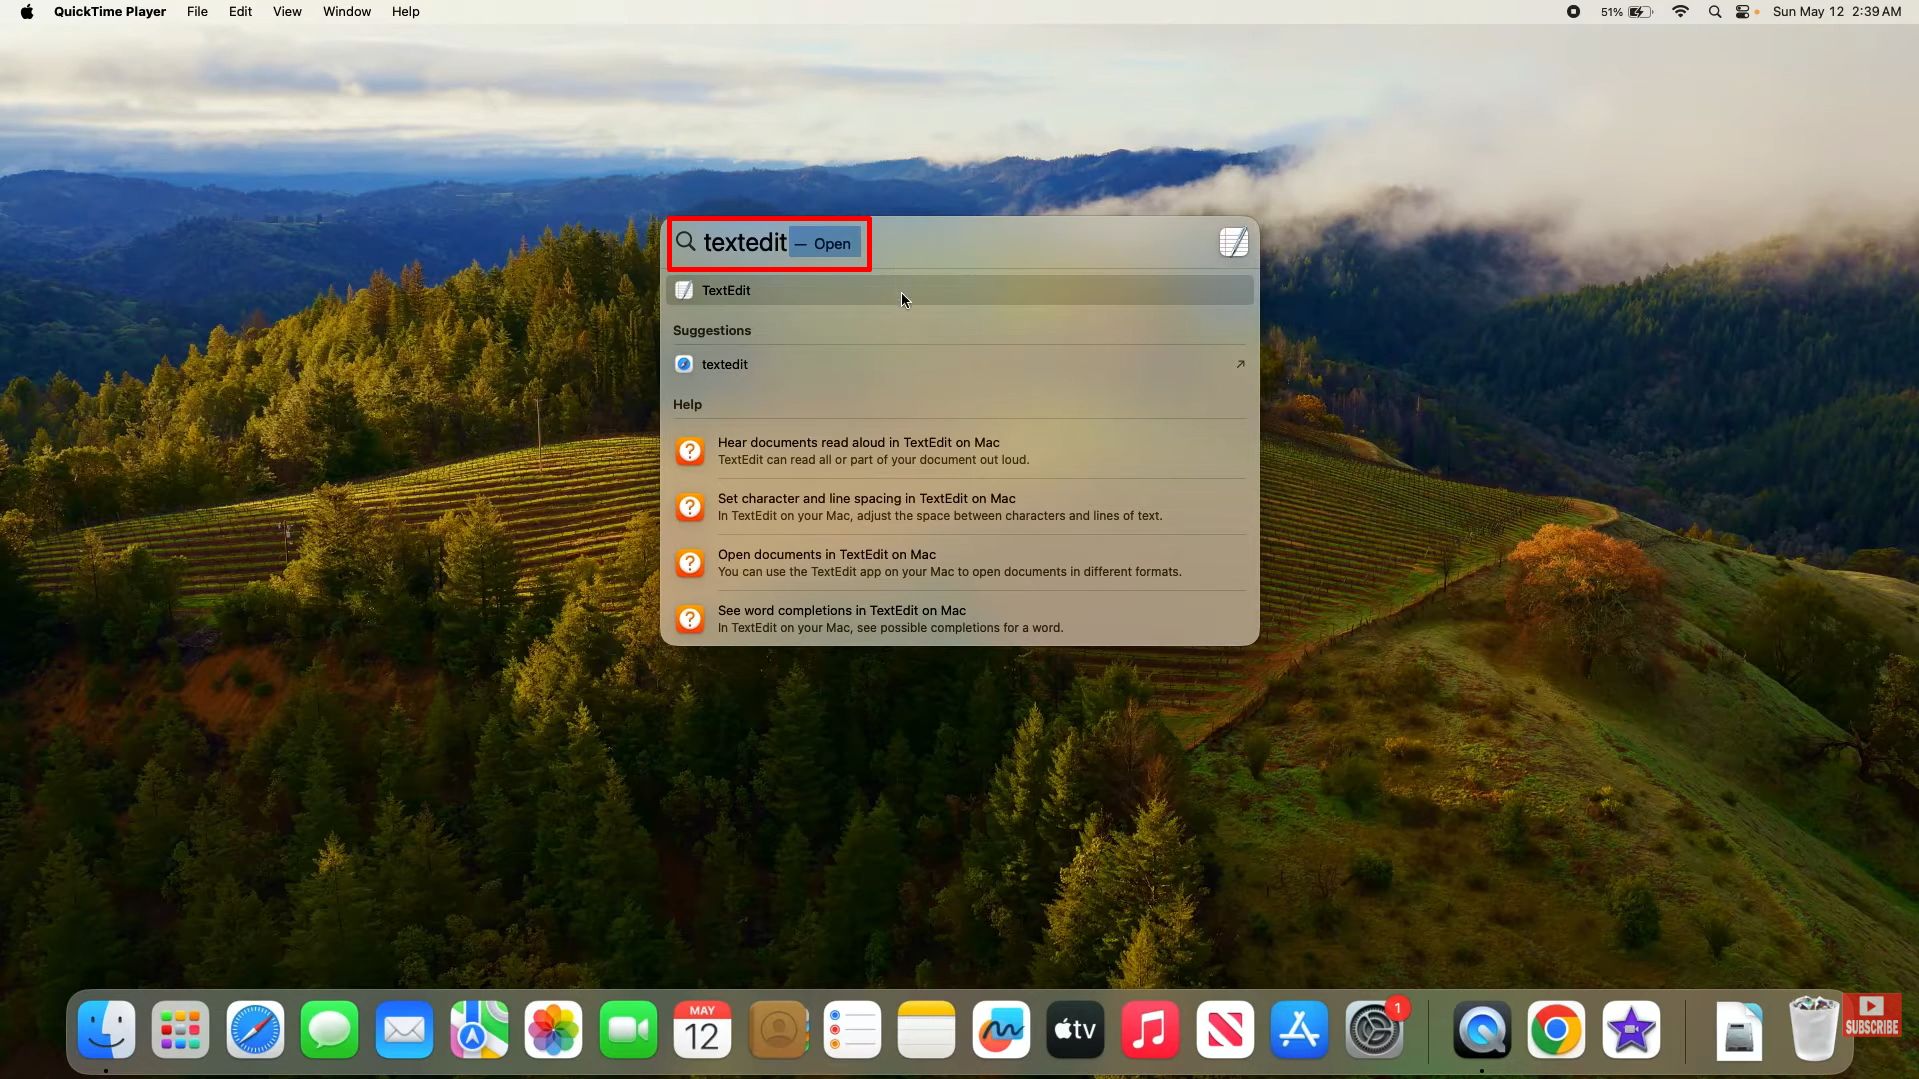Switch to QuickTime Player in the Dock

click(1481, 1030)
